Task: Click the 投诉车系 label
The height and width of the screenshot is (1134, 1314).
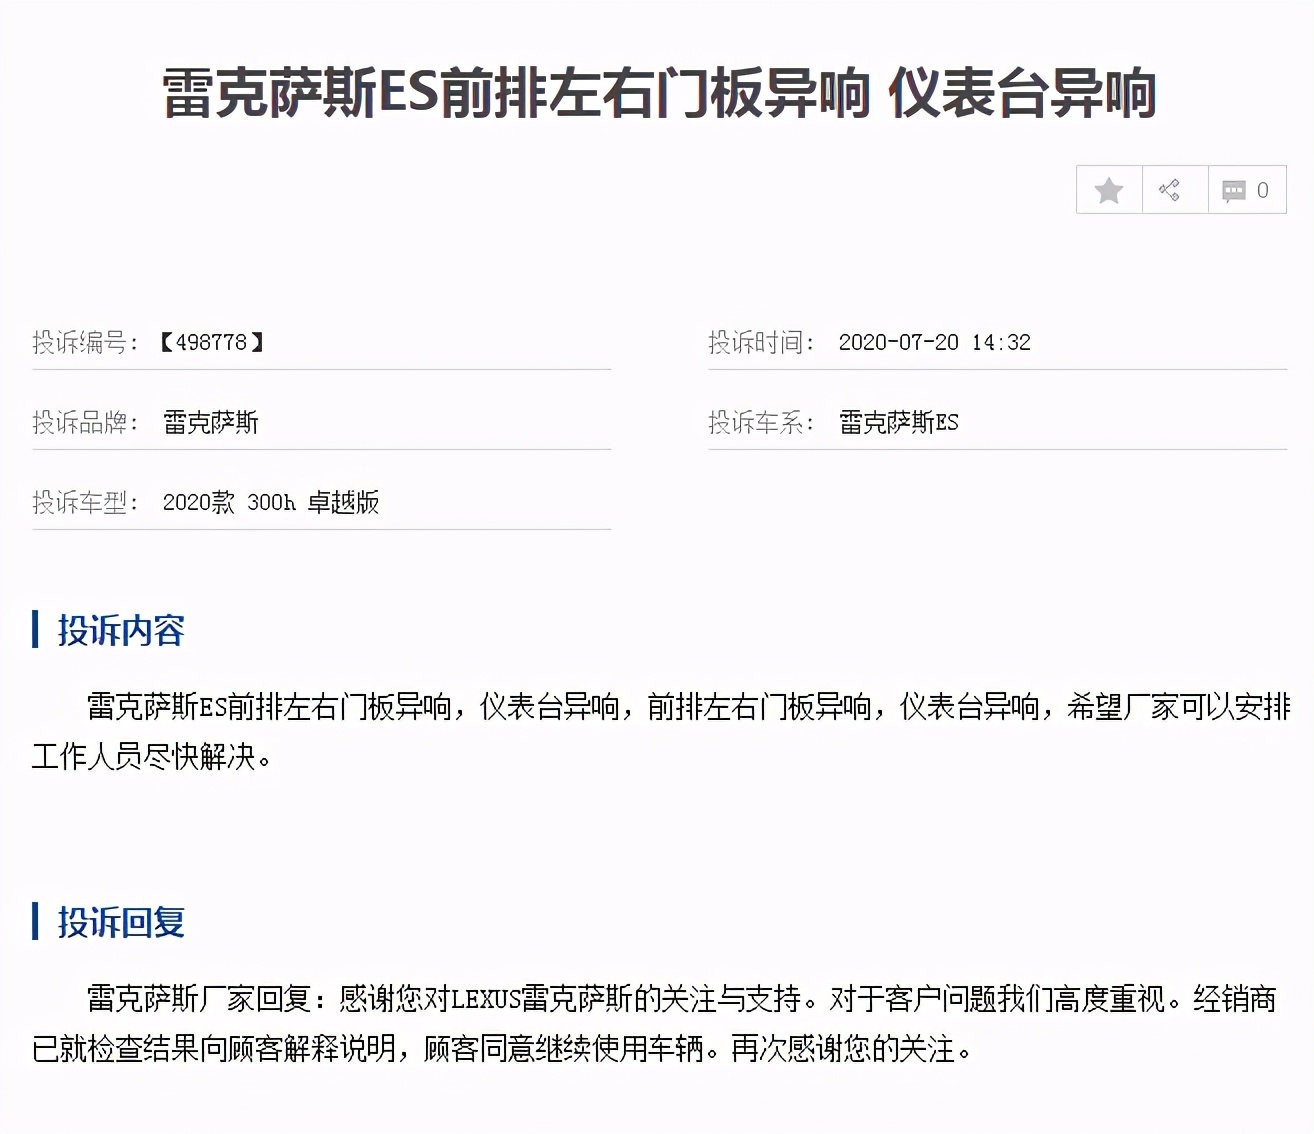Action: [761, 422]
